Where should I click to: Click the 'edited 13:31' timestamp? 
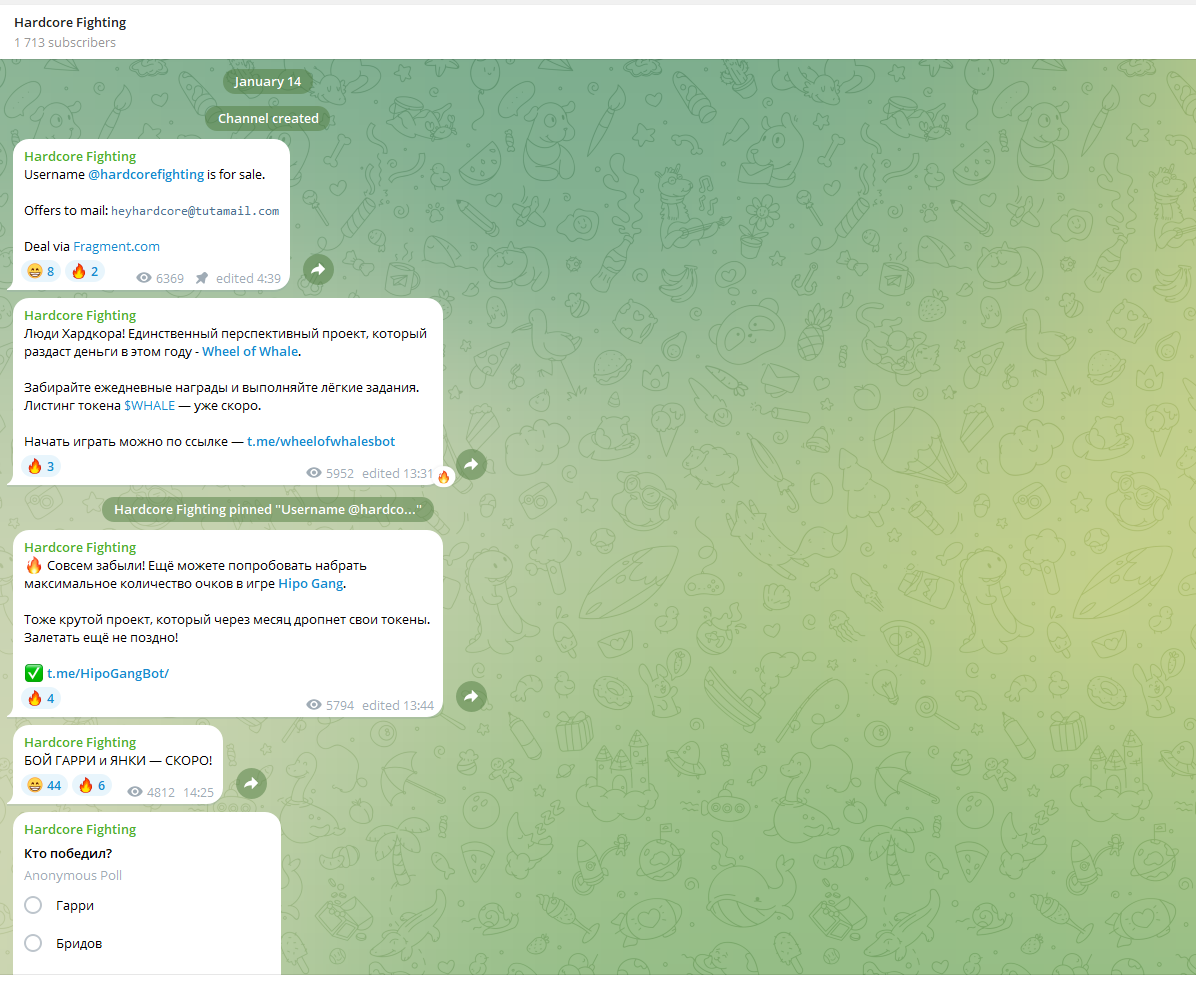[397, 473]
